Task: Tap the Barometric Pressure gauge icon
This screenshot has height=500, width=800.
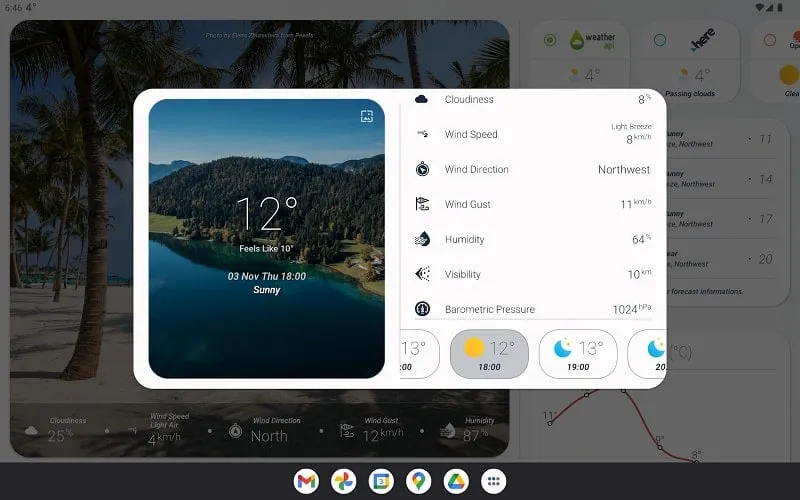Action: click(x=422, y=309)
